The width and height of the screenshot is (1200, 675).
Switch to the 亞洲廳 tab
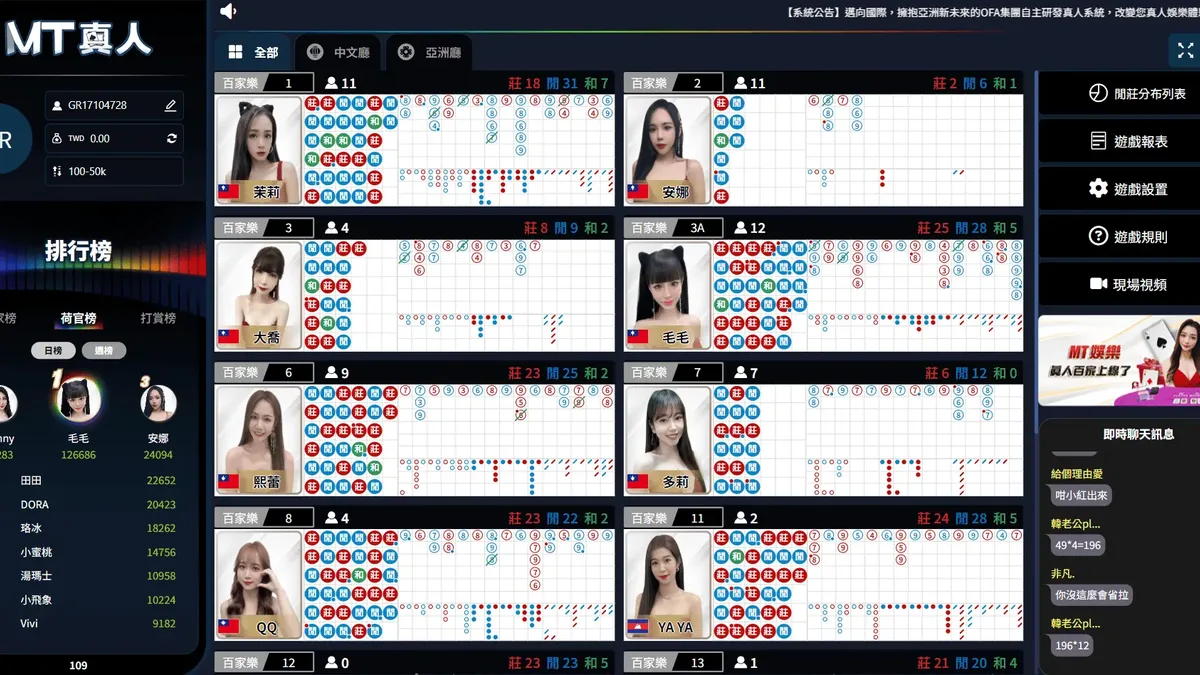point(429,52)
